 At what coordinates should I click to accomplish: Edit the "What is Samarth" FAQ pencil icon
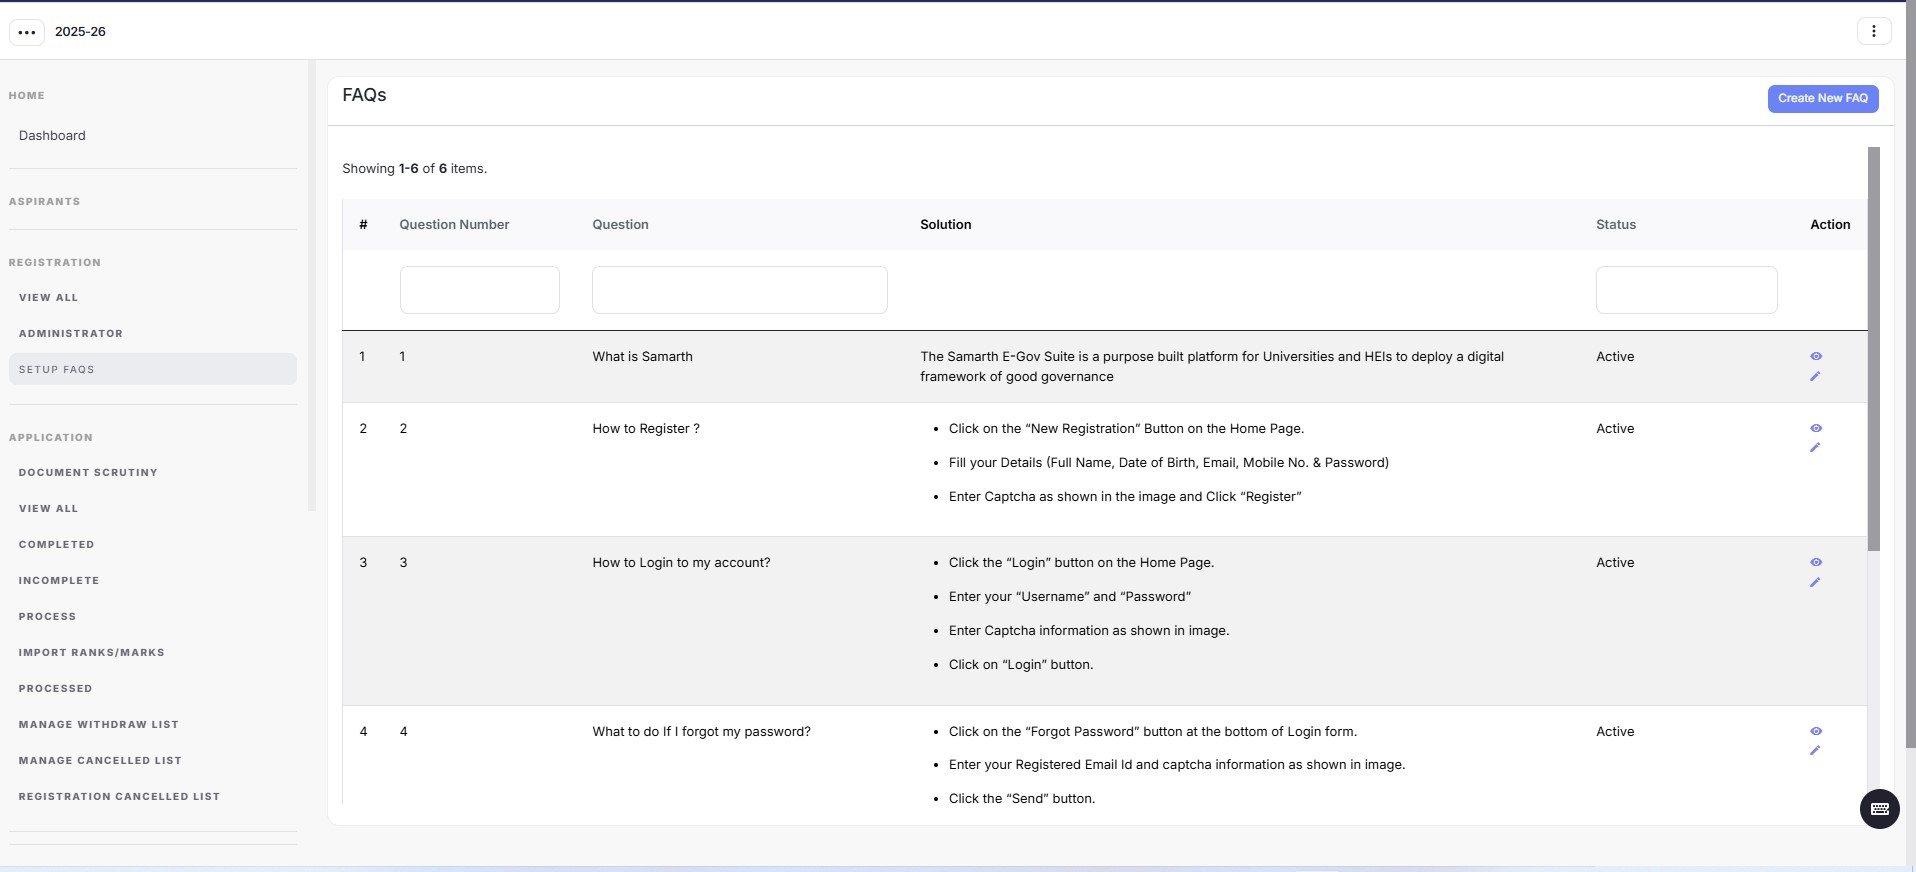1815,377
